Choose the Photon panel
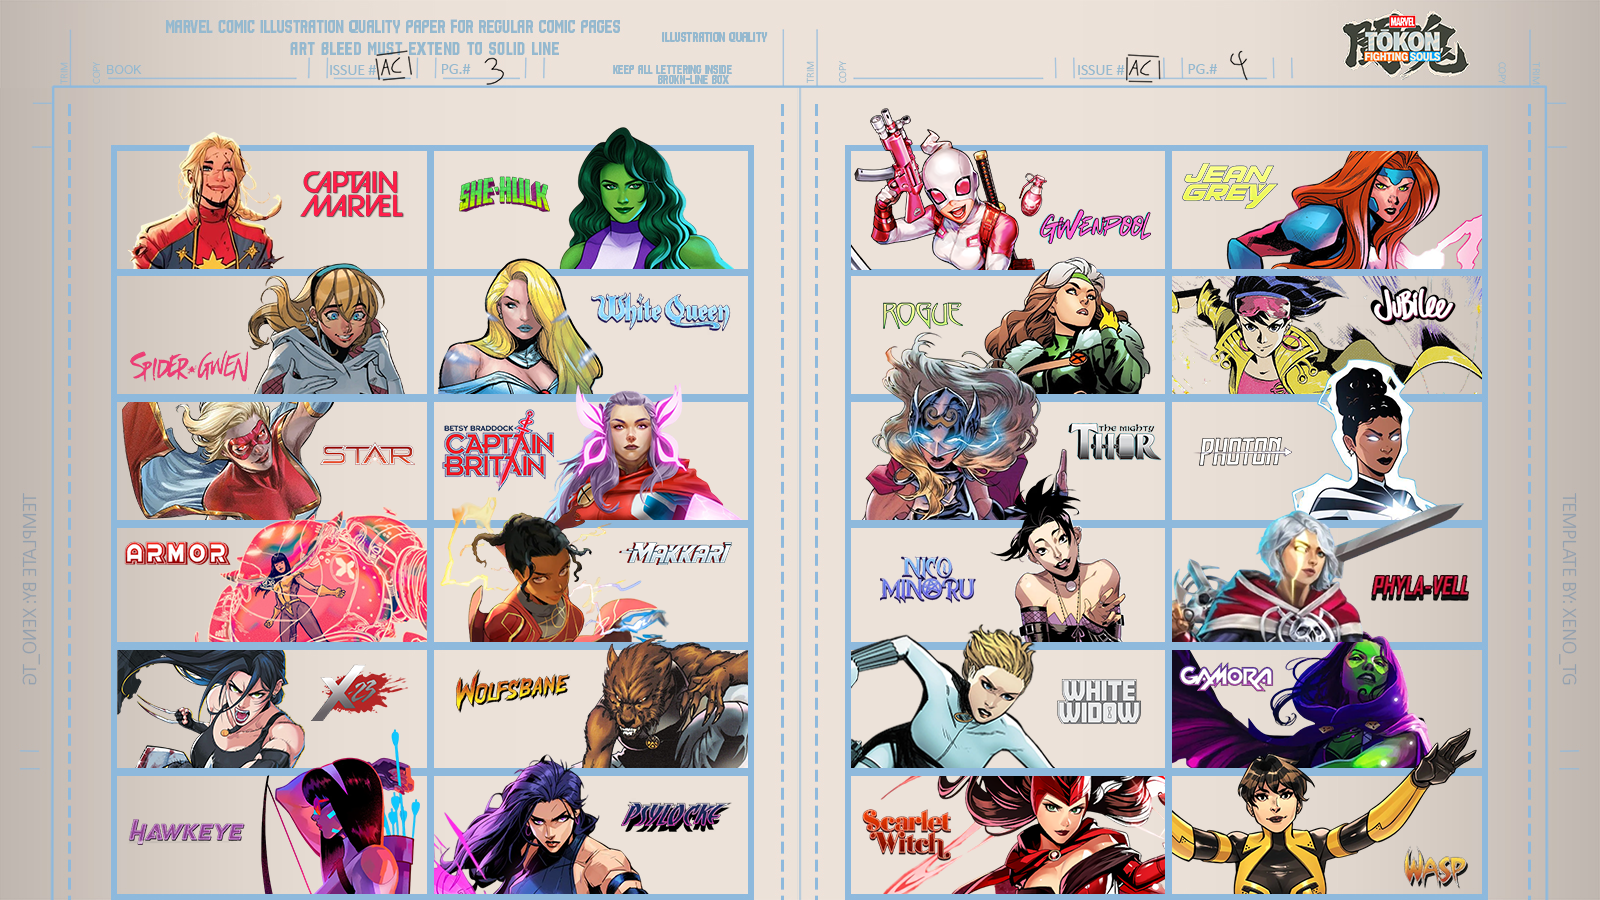 pyautogui.click(x=1327, y=461)
